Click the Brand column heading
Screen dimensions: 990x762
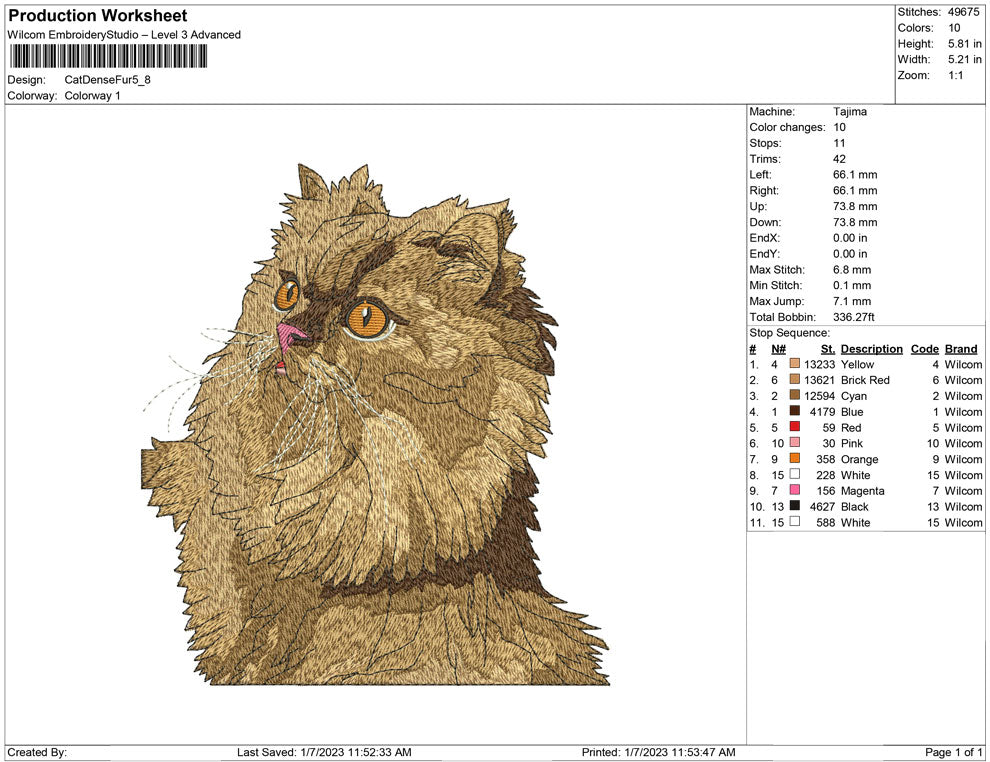pos(960,348)
